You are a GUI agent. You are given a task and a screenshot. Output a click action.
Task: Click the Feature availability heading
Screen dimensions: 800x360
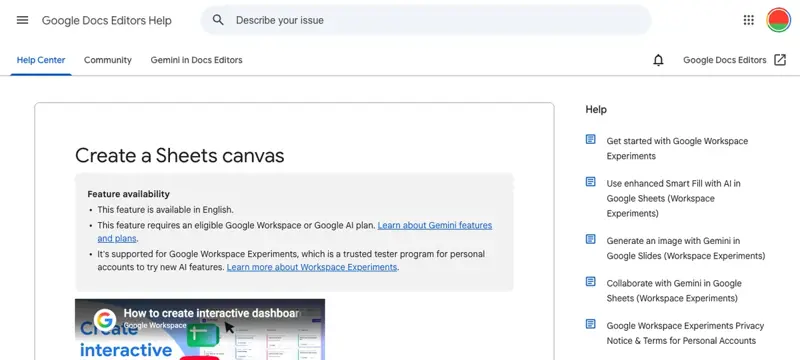point(129,194)
